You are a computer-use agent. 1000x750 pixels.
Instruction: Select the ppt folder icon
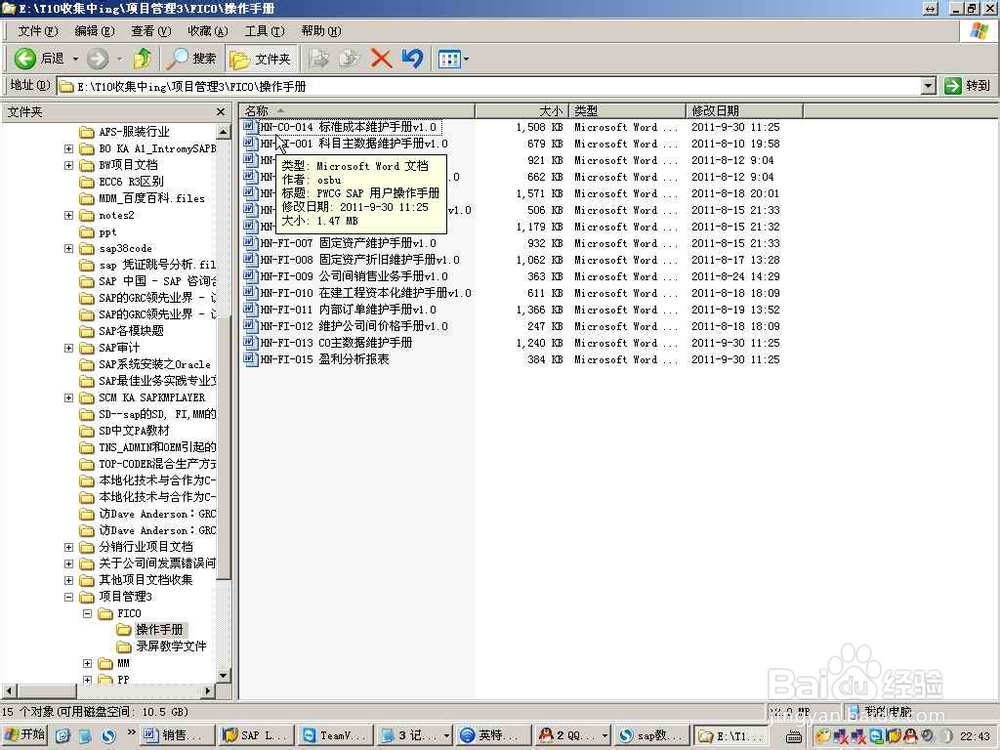tap(87, 232)
